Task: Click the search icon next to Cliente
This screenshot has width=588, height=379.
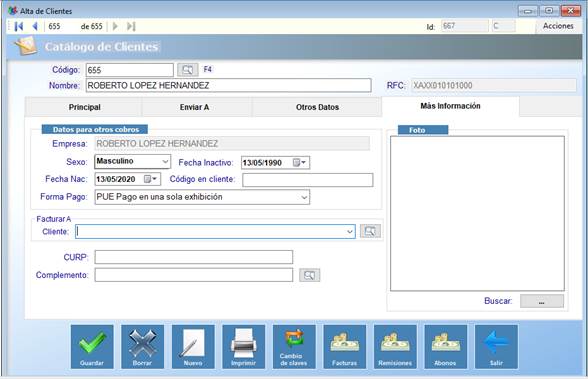Action: point(370,231)
